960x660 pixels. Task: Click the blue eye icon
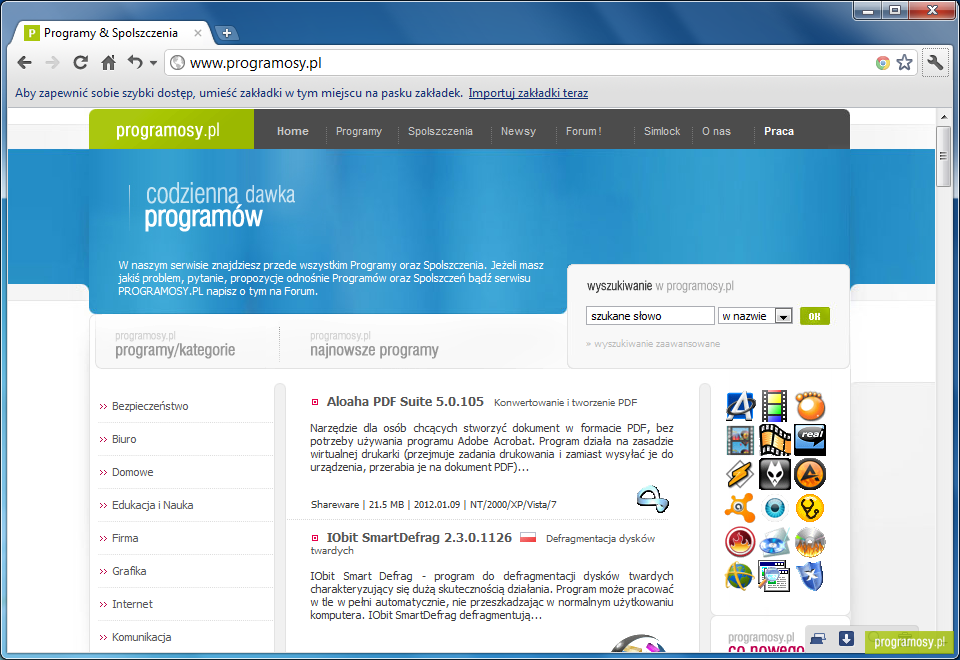(774, 508)
